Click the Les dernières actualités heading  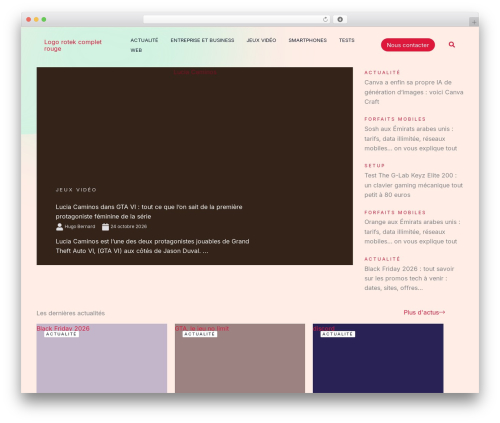tap(71, 313)
